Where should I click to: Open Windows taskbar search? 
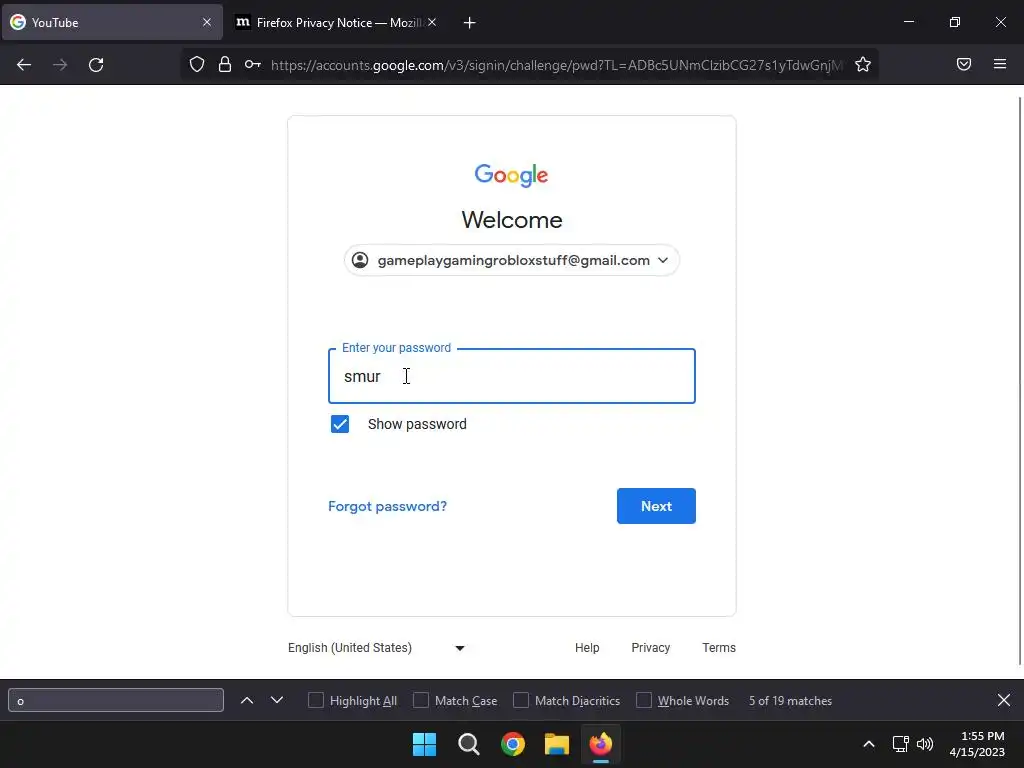coord(469,744)
